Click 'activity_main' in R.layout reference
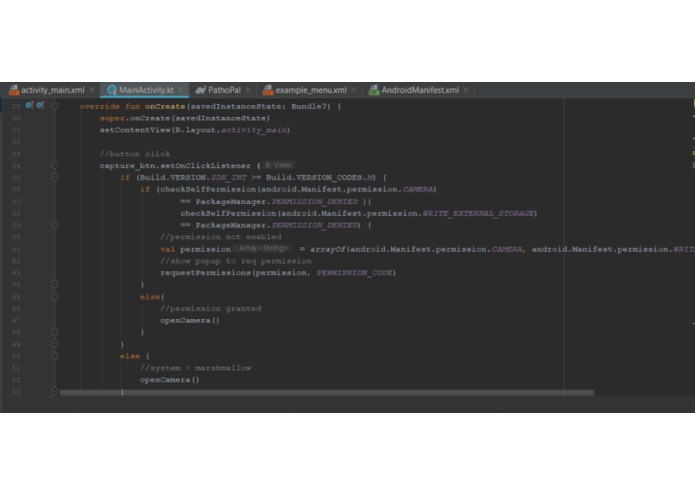The image size is (695, 494). pos(254,130)
